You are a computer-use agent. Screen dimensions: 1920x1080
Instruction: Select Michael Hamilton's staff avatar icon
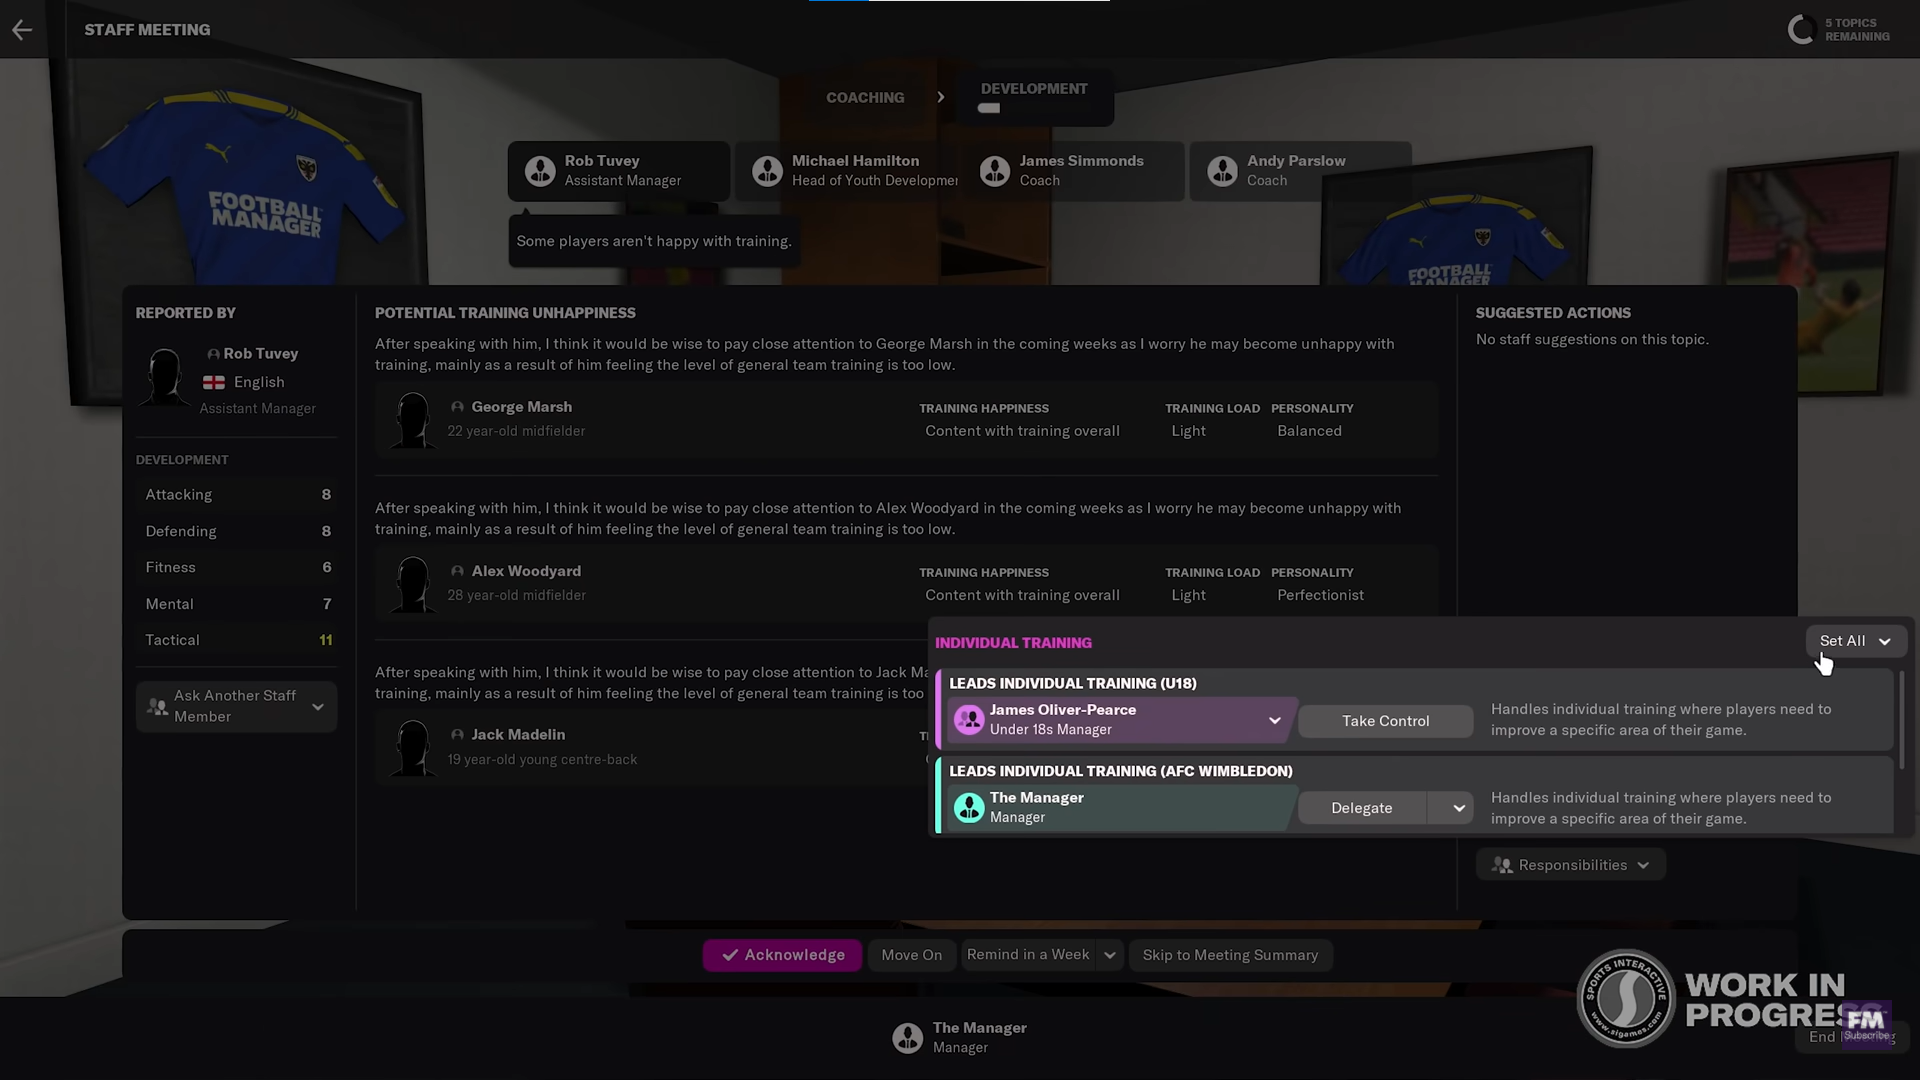click(x=767, y=171)
